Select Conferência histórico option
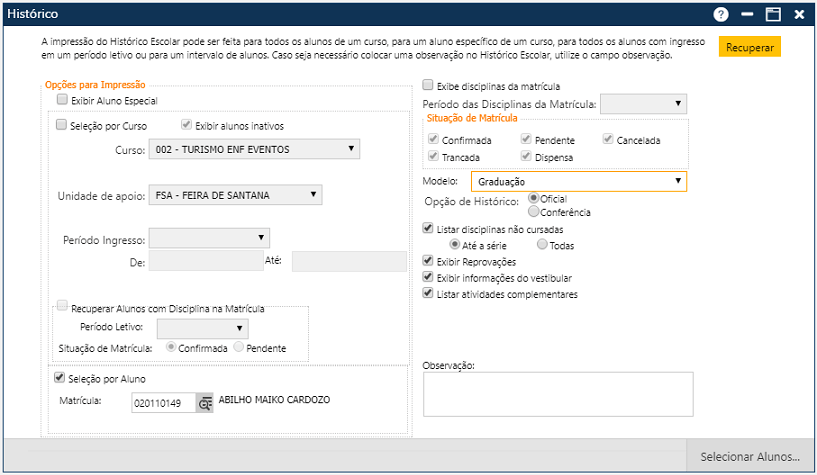The height and width of the screenshot is (475, 817). click(534, 212)
